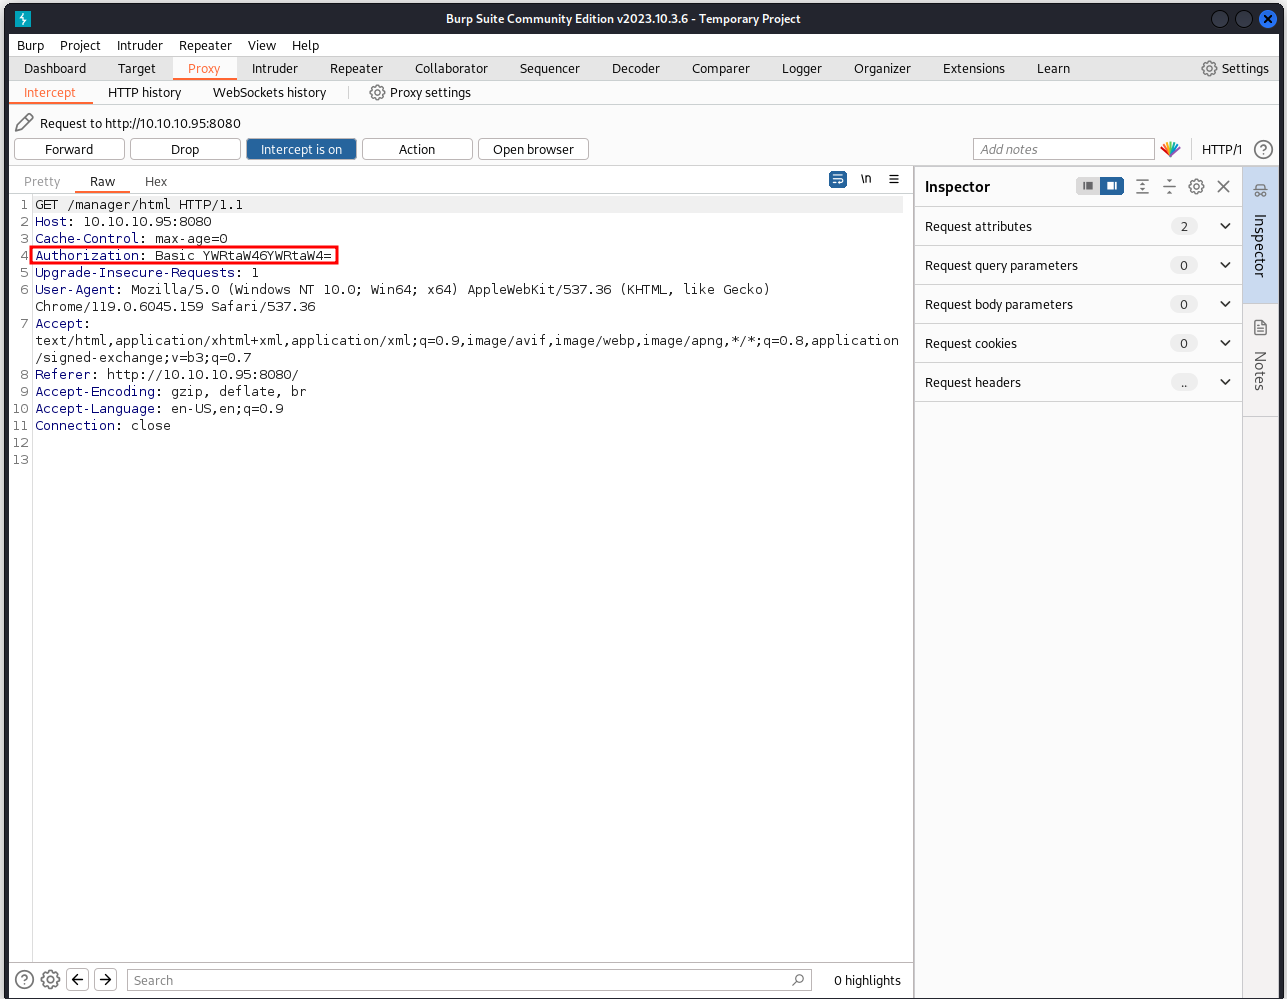
Task: Click the bottom Search input field
Action: [470, 980]
